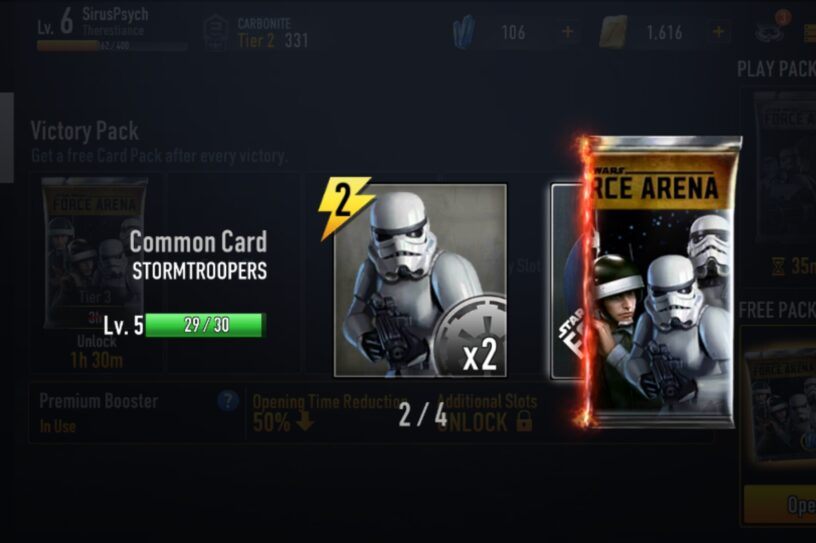Click the player experience bar under SirusPsych
Viewport: 816px width, 543px height.
coord(112,46)
